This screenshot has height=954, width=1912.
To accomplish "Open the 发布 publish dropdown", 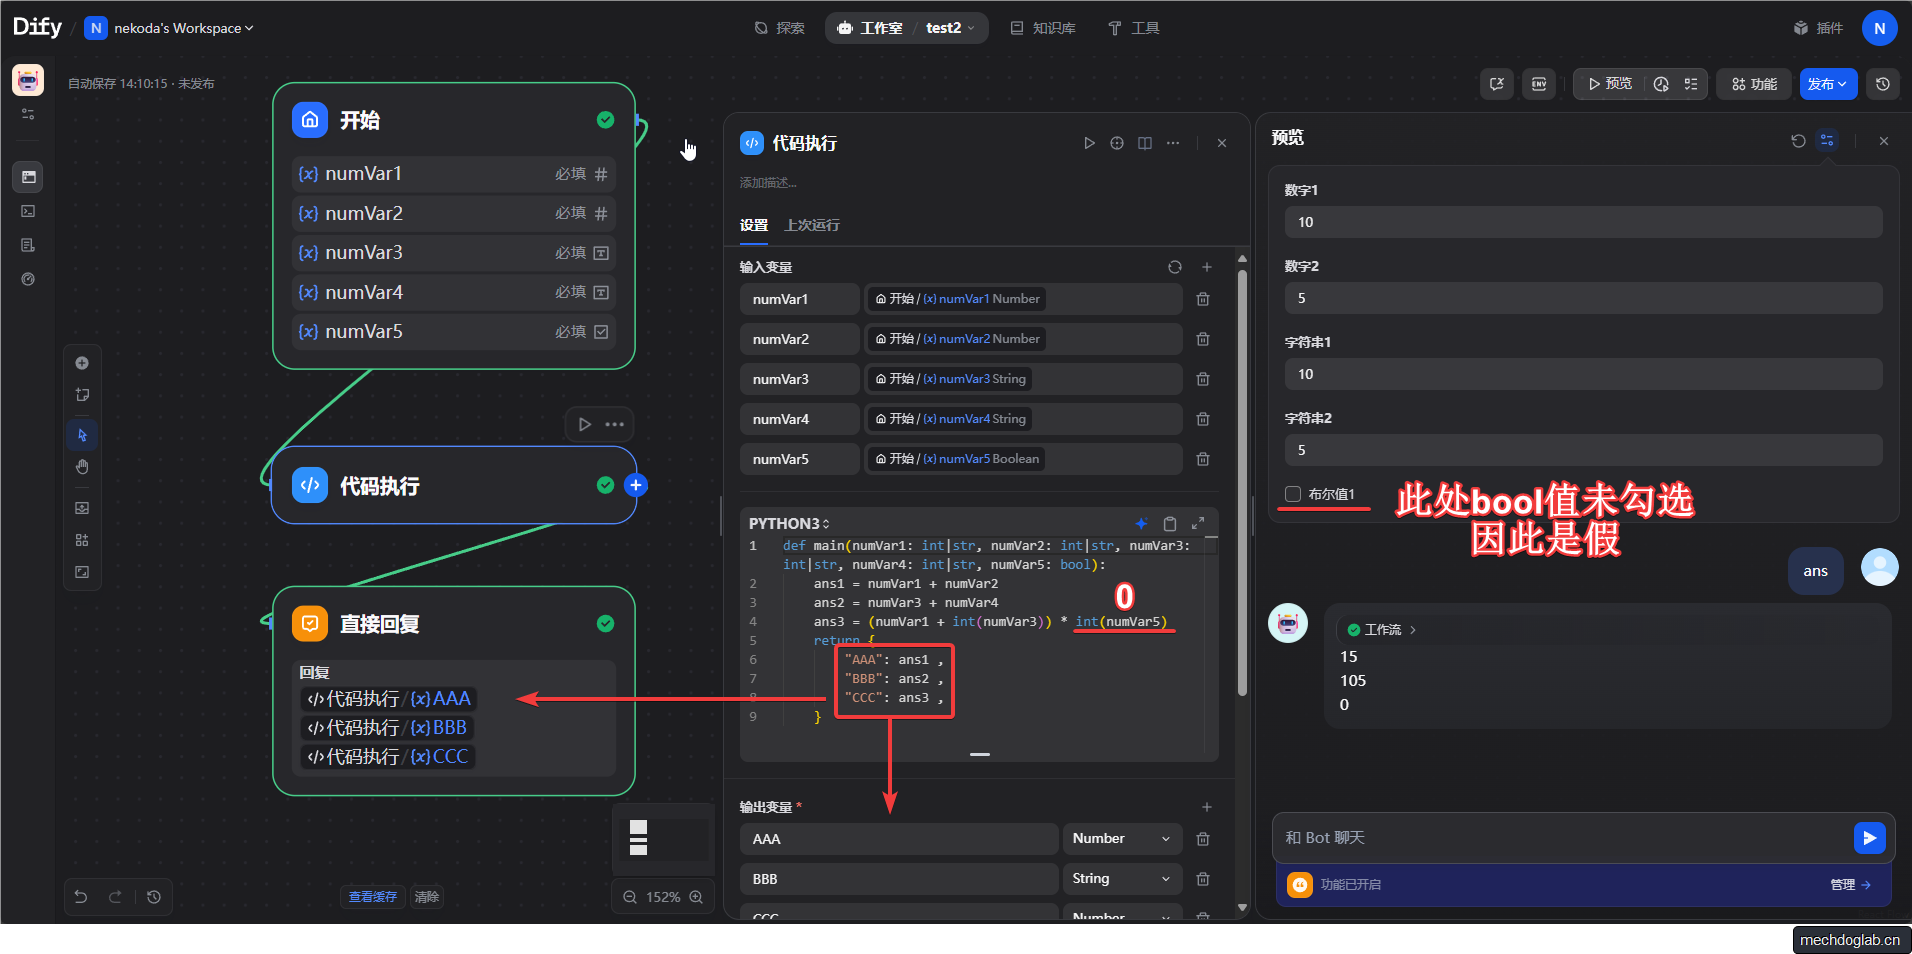I will (1827, 84).
